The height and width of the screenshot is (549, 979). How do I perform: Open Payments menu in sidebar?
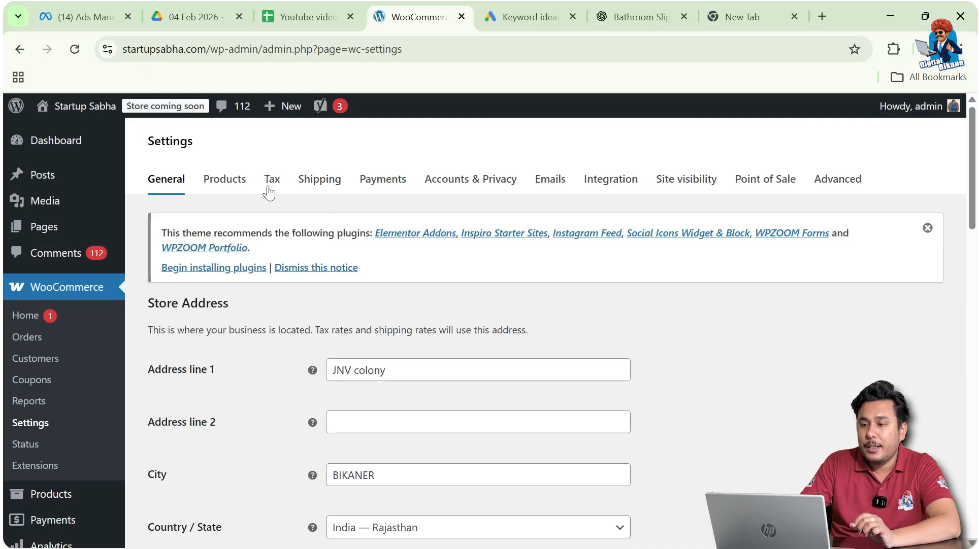pos(52,520)
